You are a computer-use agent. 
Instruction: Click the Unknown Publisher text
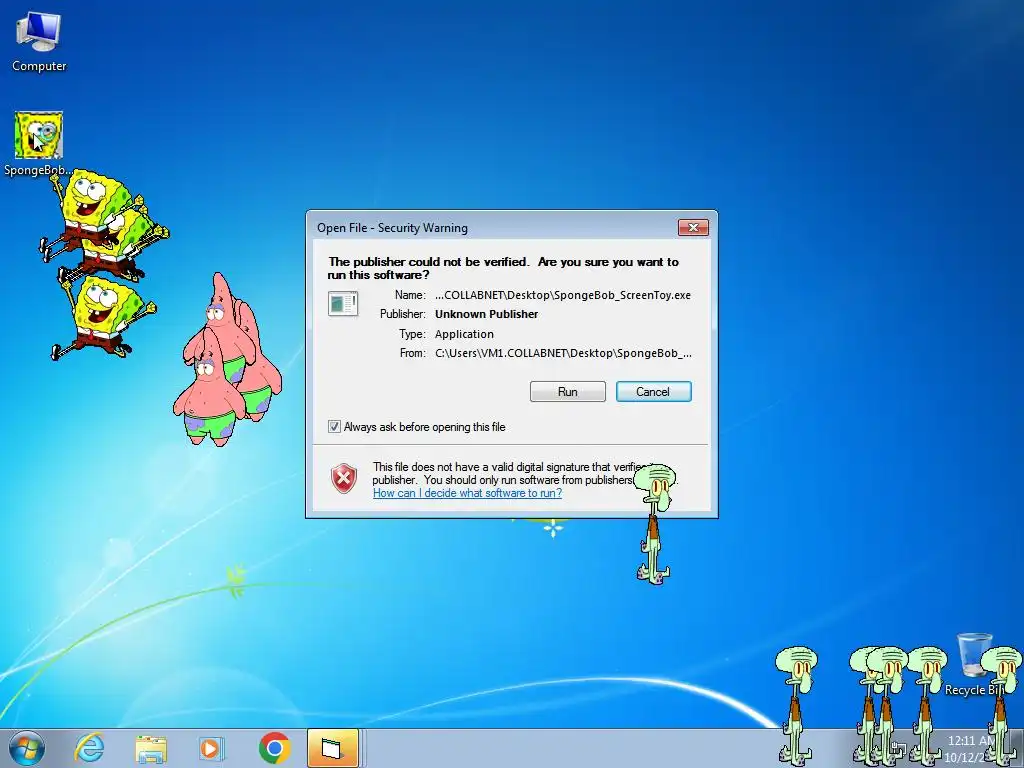point(487,314)
